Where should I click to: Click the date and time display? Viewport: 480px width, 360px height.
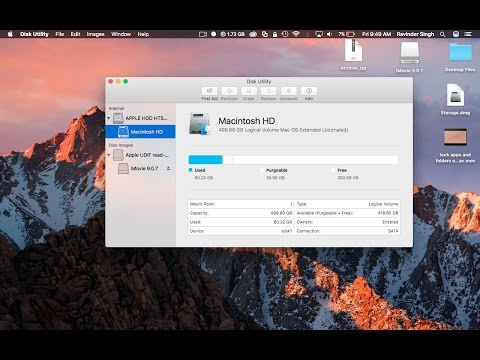pyautogui.click(x=376, y=34)
